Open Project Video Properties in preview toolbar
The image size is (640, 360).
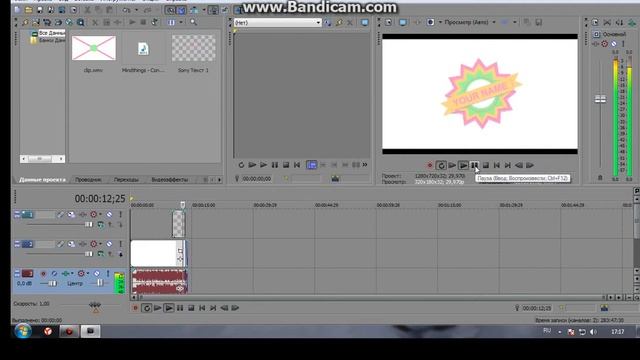389,22
